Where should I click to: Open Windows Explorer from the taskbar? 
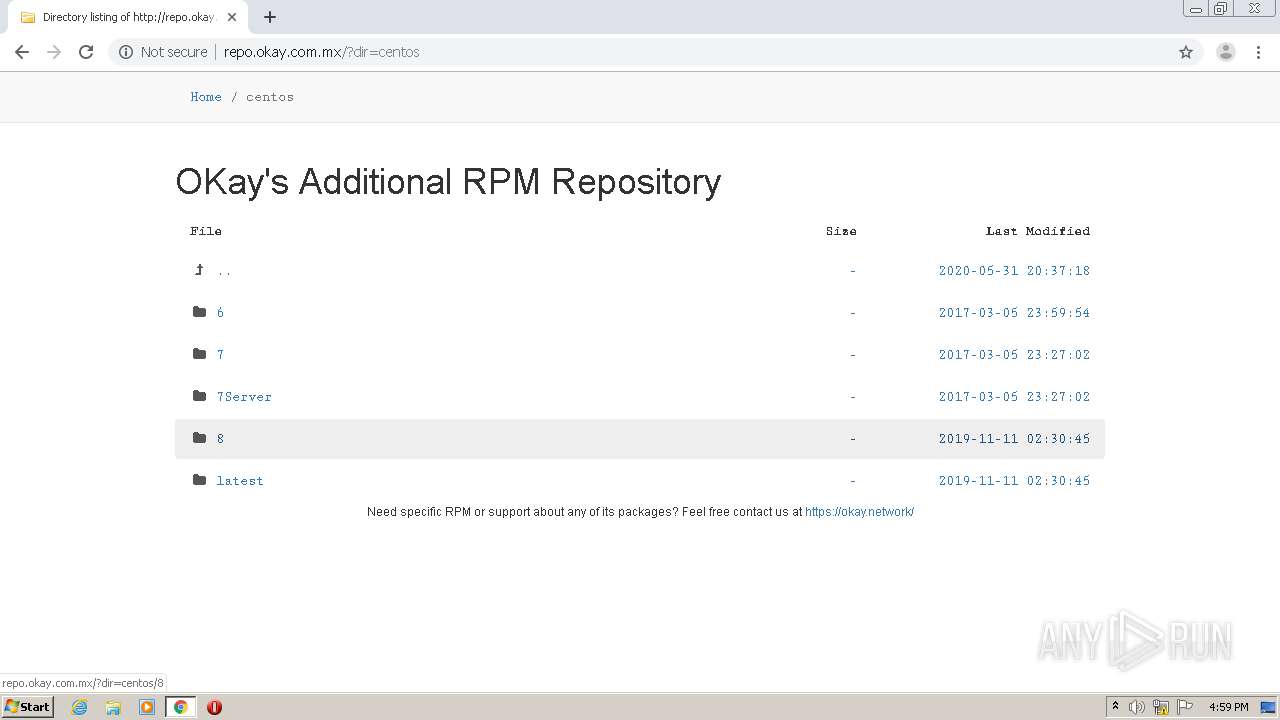[x=113, y=707]
